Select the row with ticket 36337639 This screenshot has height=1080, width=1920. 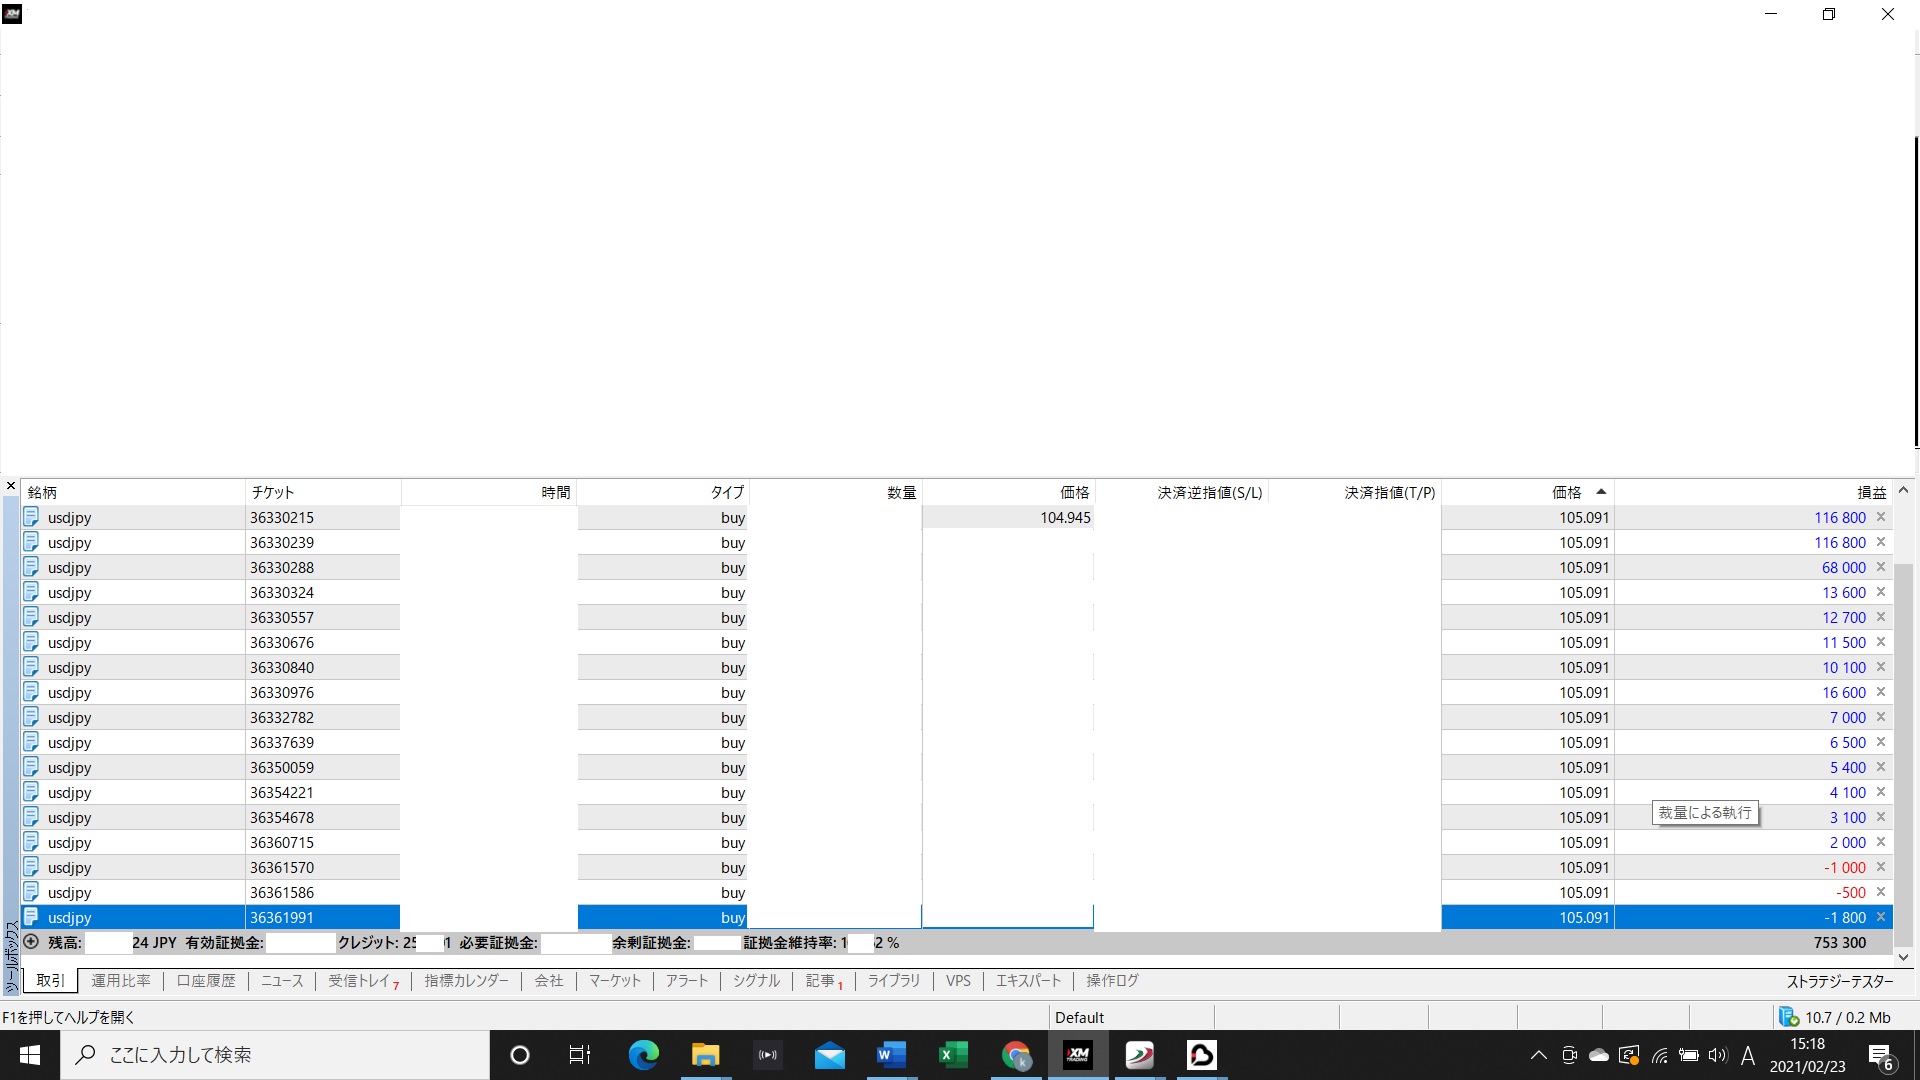[x=282, y=742]
